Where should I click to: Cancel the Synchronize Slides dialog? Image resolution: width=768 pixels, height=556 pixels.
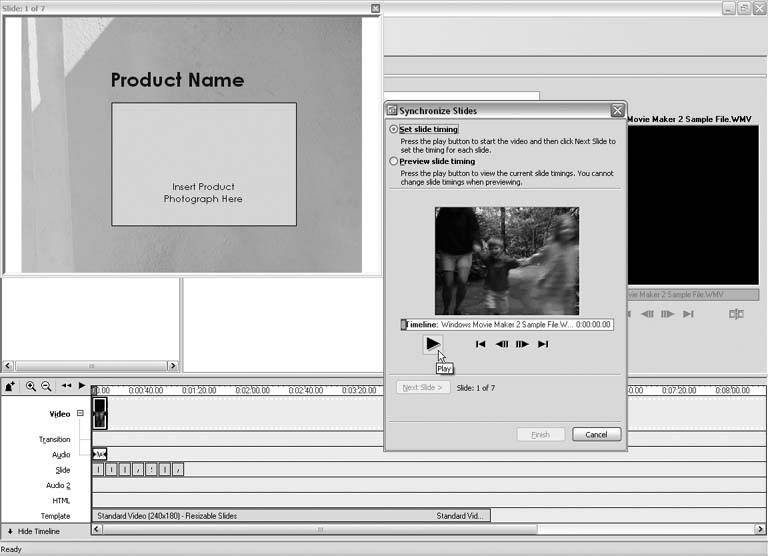(596, 434)
